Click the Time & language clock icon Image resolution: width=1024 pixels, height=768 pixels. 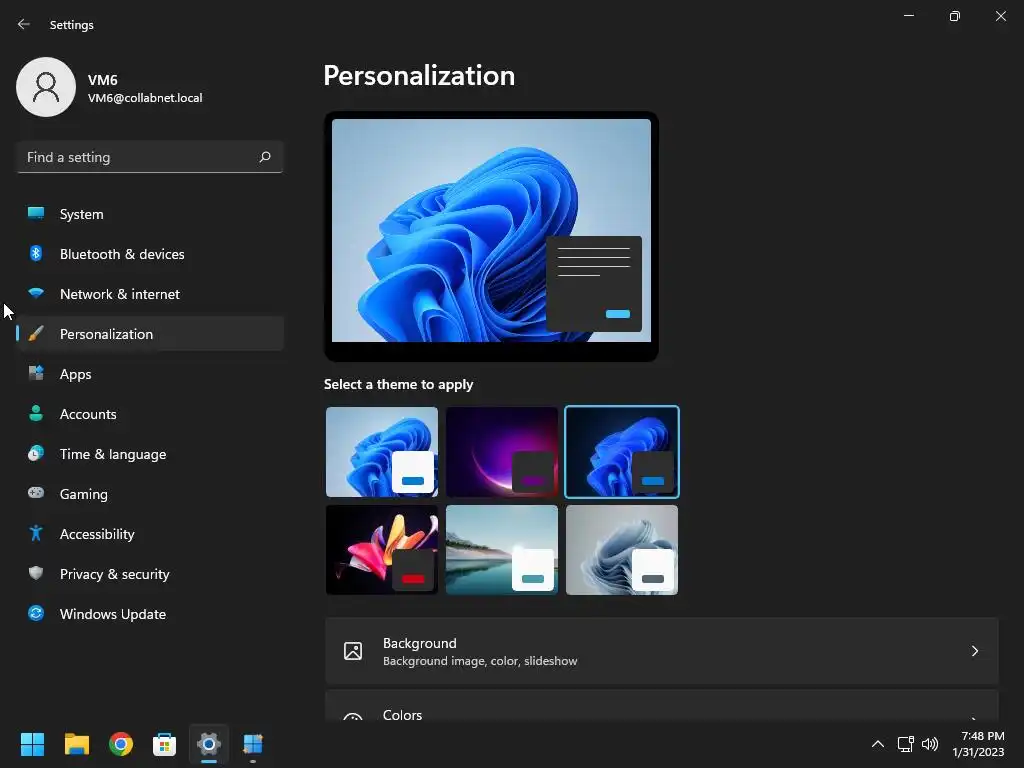tap(36, 453)
